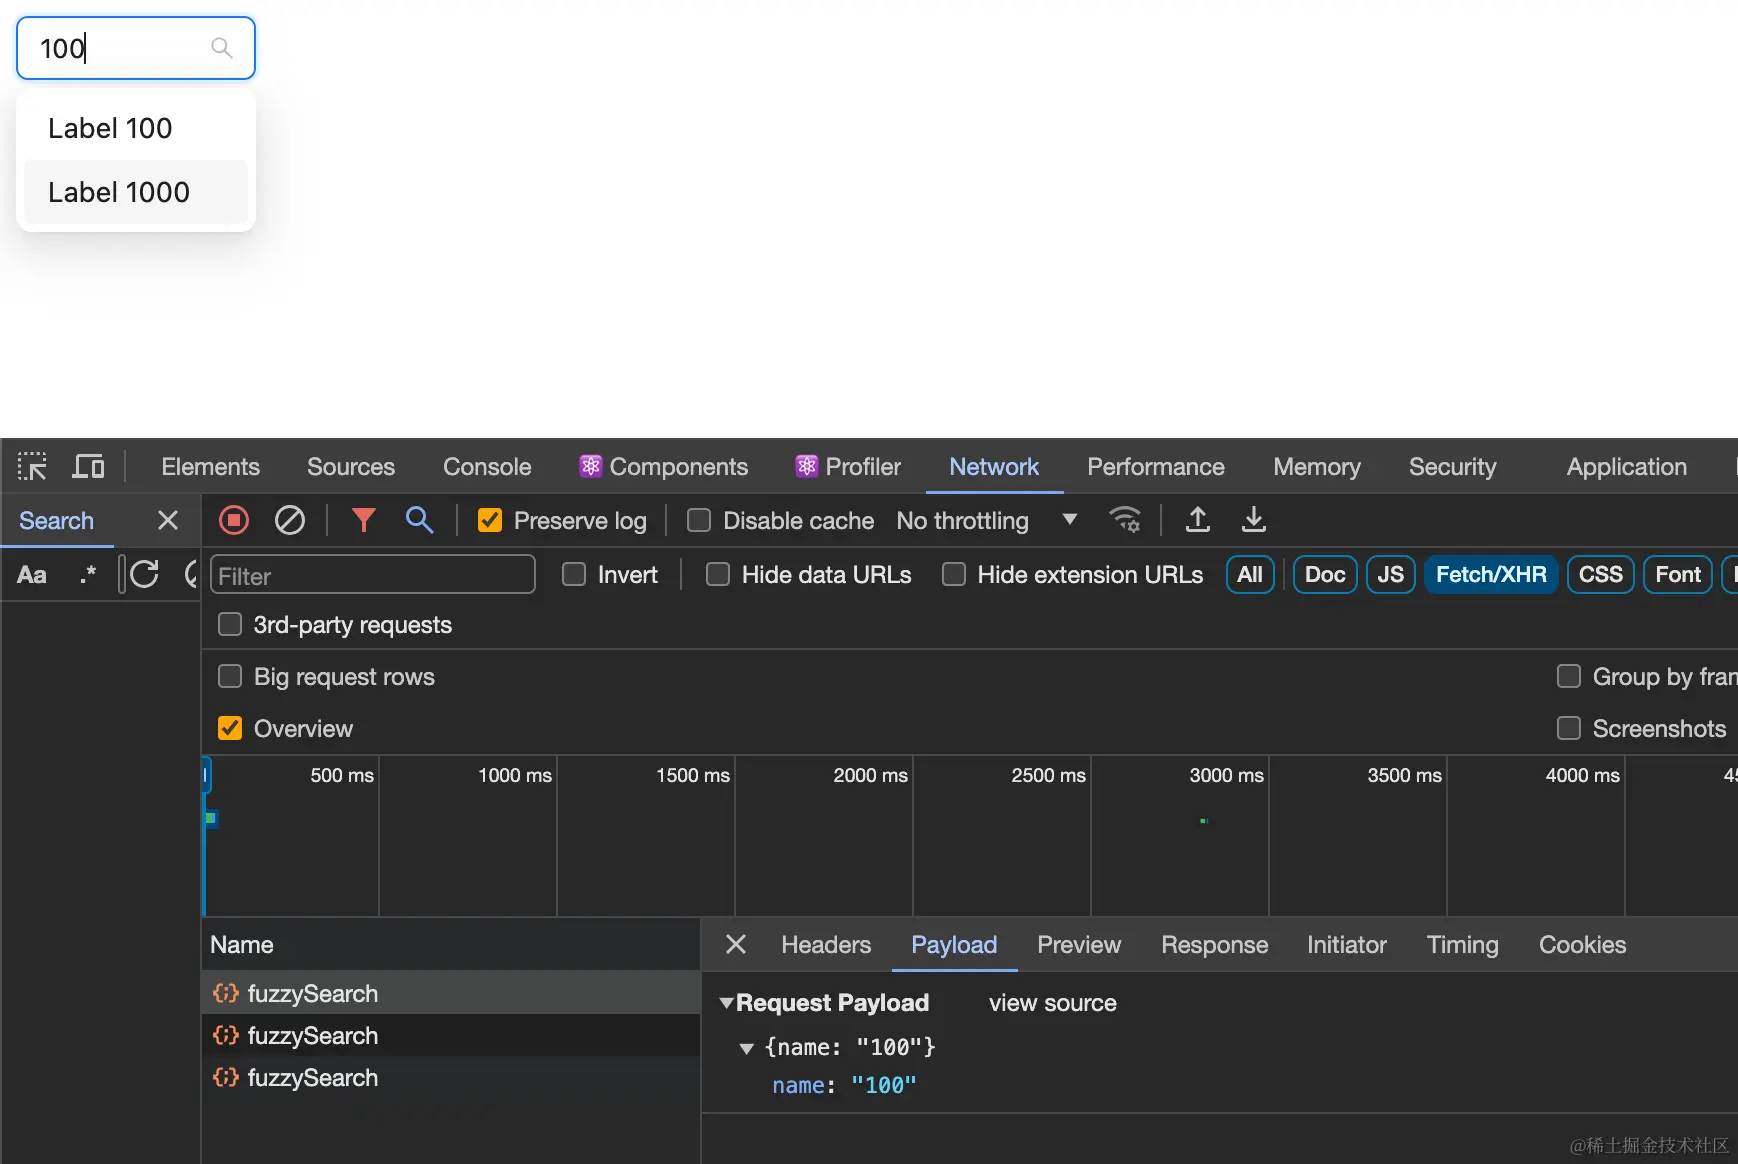Image resolution: width=1738 pixels, height=1164 pixels.
Task: Open network conditions wifi icon
Action: pyautogui.click(x=1125, y=520)
